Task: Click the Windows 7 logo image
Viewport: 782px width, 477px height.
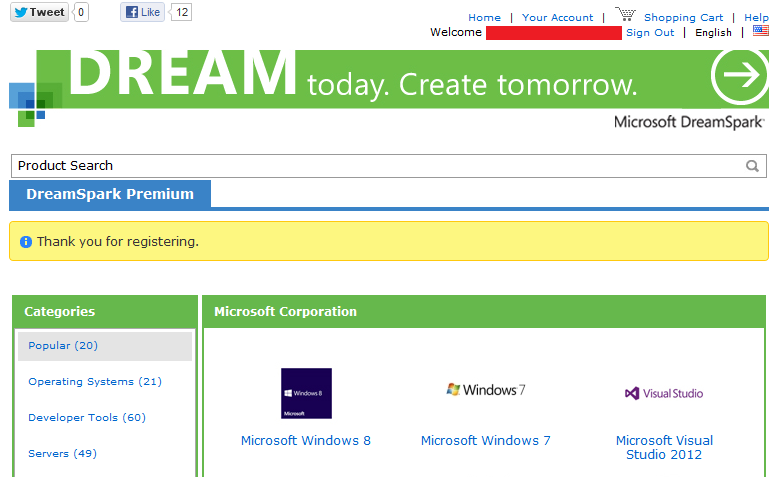Action: coord(486,390)
